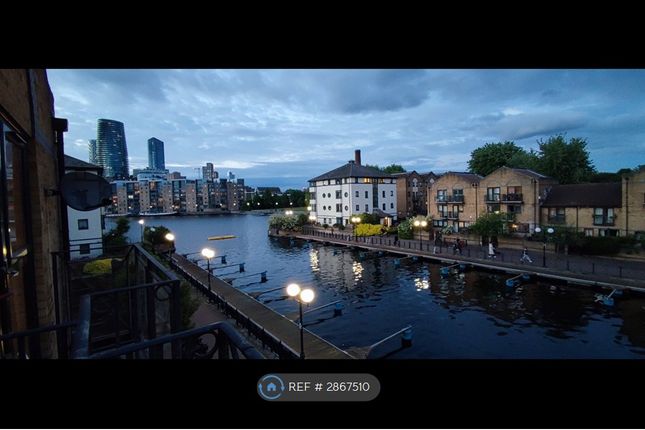Click the yellow floating pontoon on the water
The width and height of the screenshot is (645, 430).
[221, 238]
